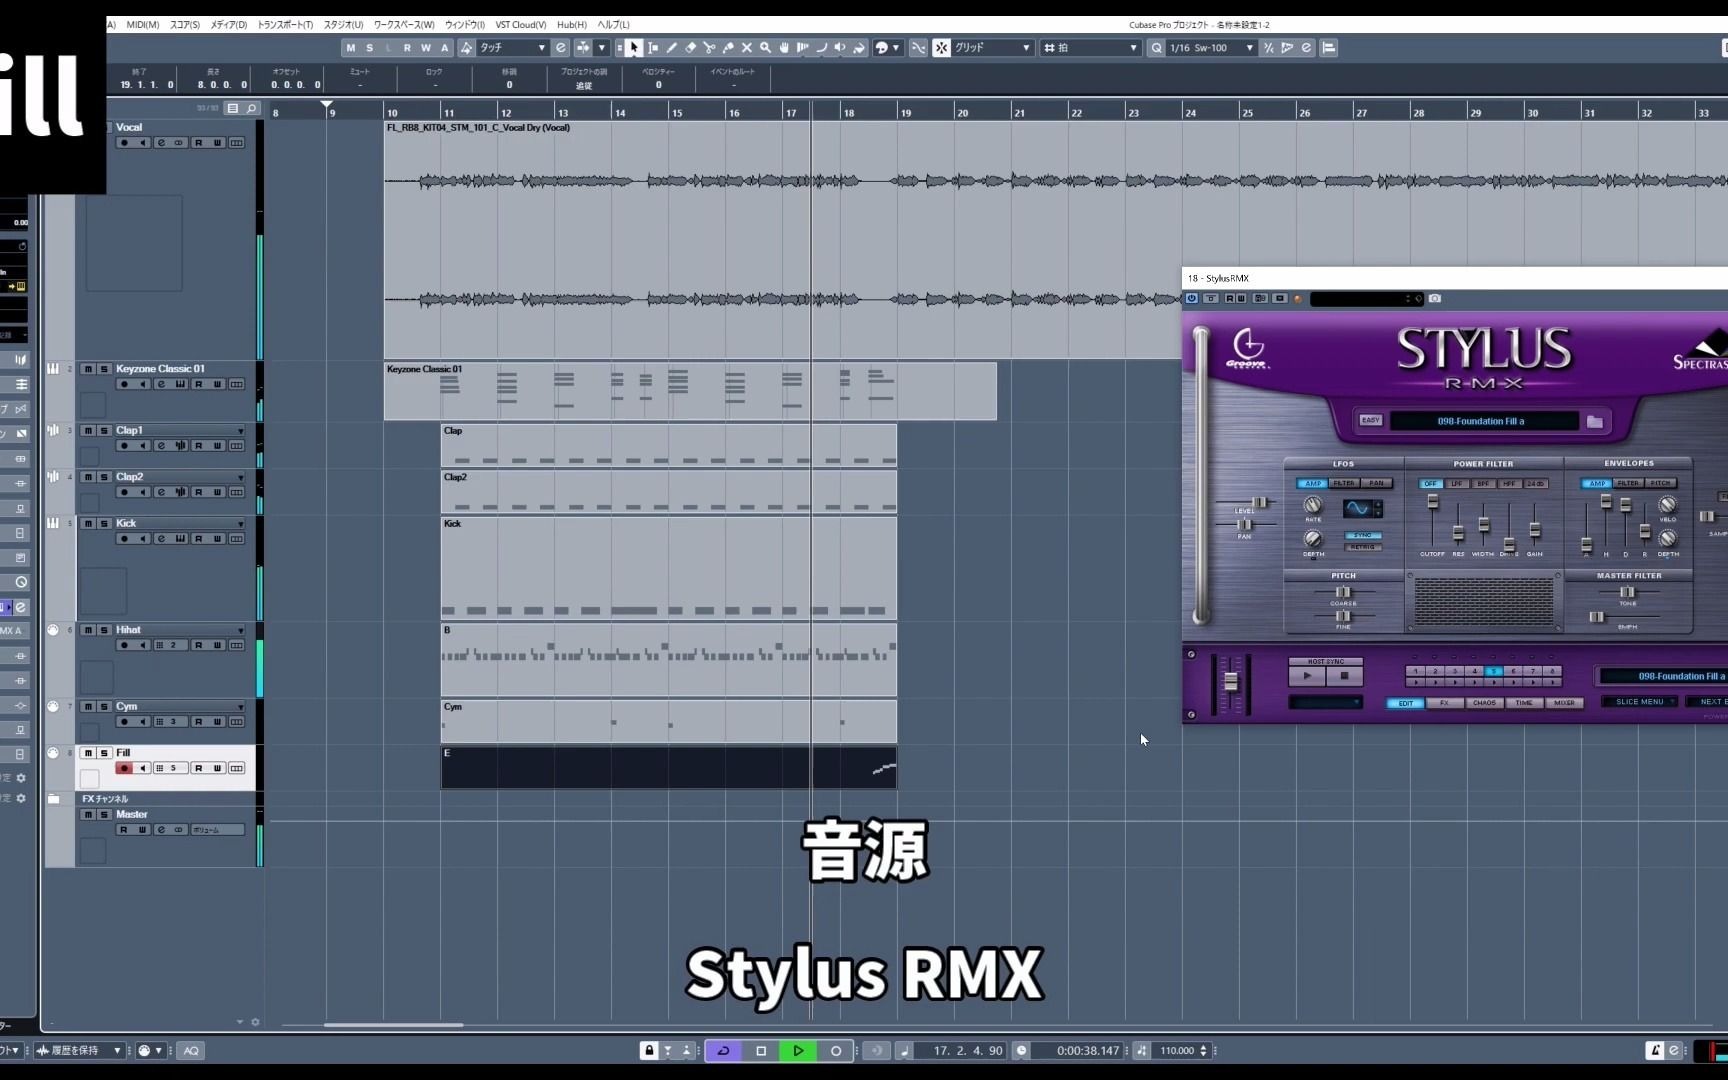
Task: Open track visibility agents list icon
Action: click(x=233, y=108)
